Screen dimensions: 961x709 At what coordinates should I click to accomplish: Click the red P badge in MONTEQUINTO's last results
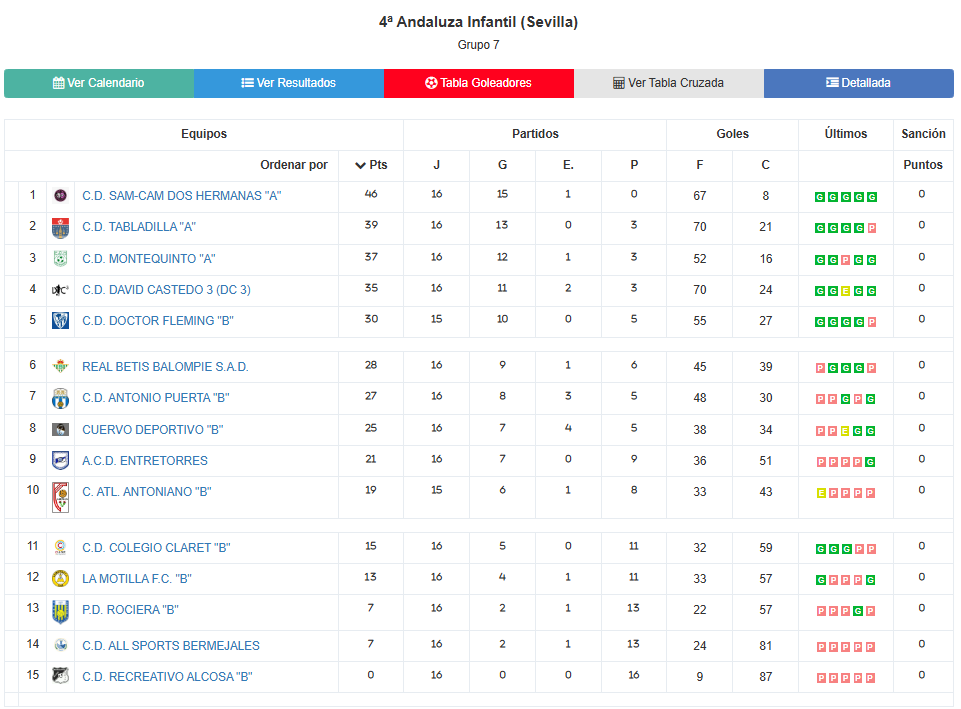tap(845, 260)
